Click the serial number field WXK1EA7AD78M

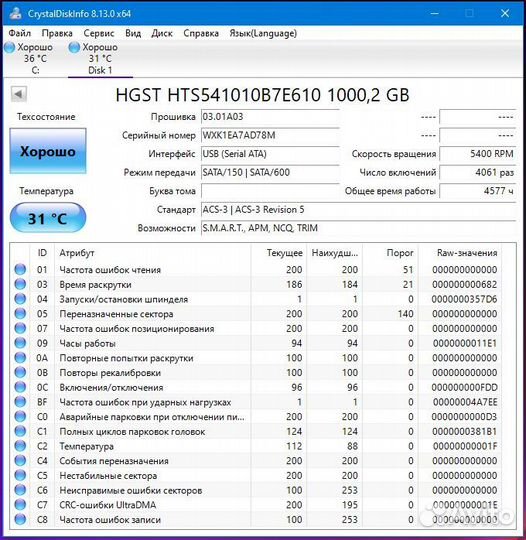click(270, 135)
